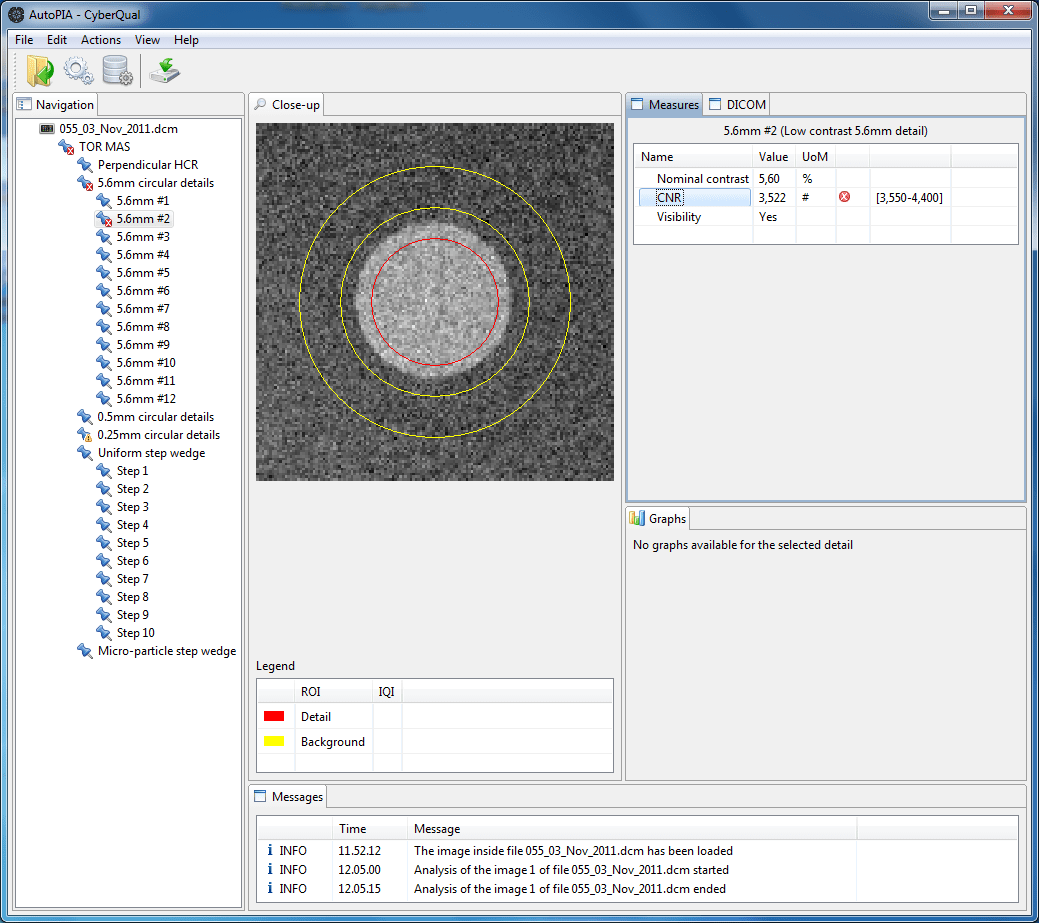Select the Graphs tab
1039x923 pixels.
point(658,519)
